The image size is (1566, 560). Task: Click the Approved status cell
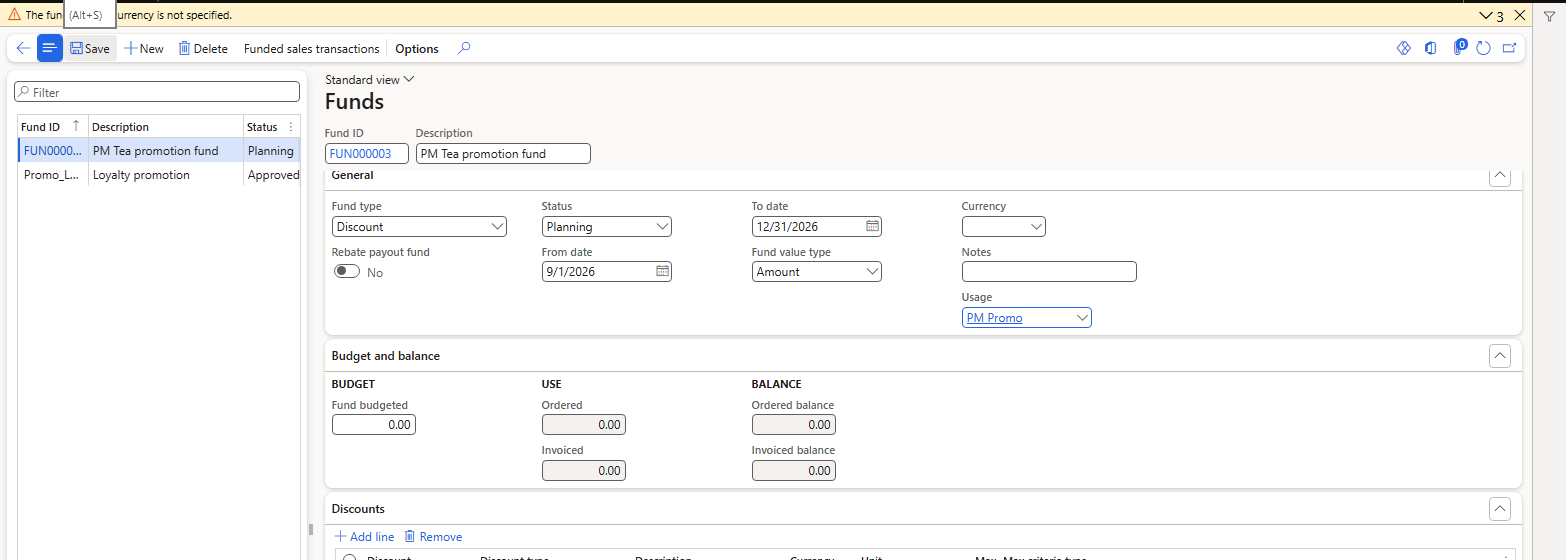click(273, 174)
